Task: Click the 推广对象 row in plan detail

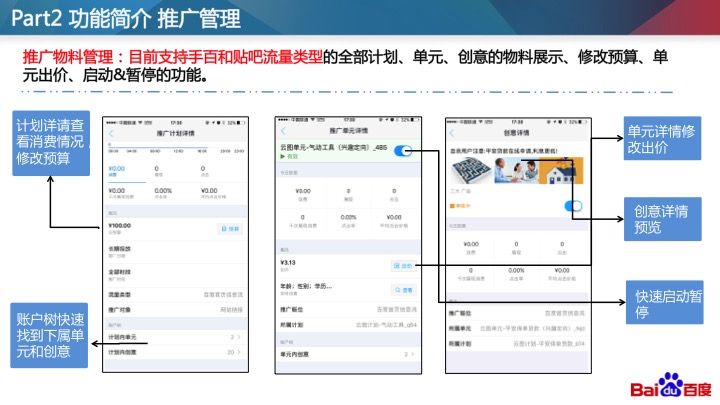Action: (175, 309)
